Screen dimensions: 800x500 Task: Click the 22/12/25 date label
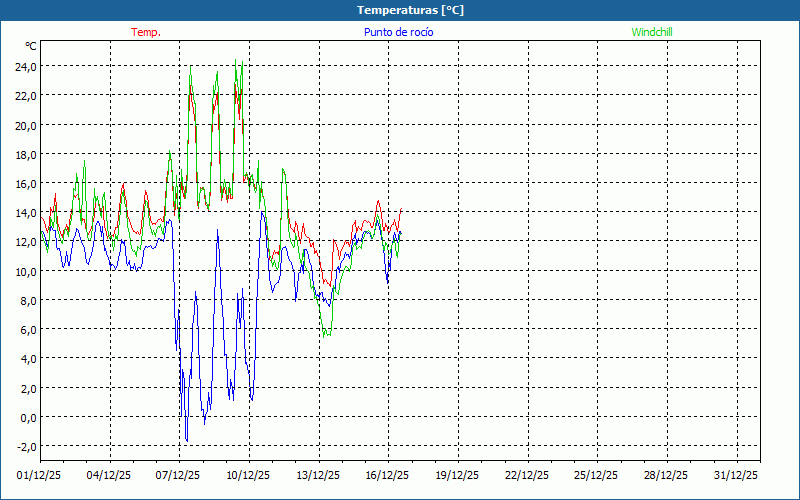(529, 475)
